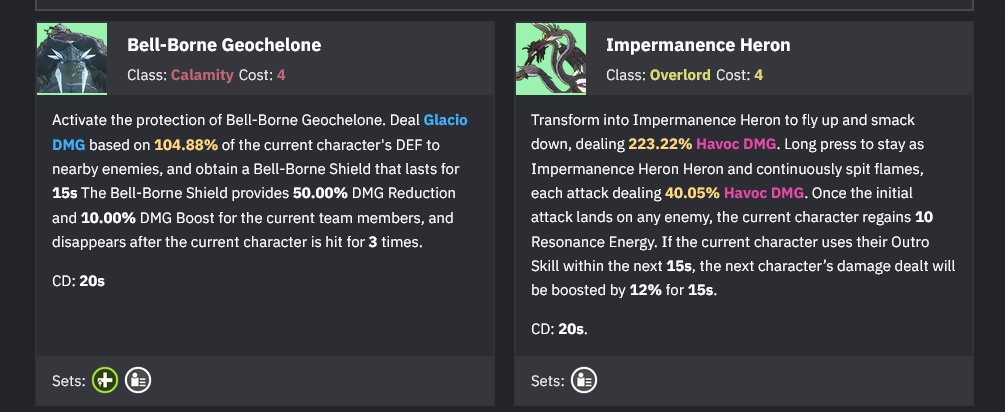The height and width of the screenshot is (412, 1005).
Task: Click the green healing set icon
Action: coord(105,381)
